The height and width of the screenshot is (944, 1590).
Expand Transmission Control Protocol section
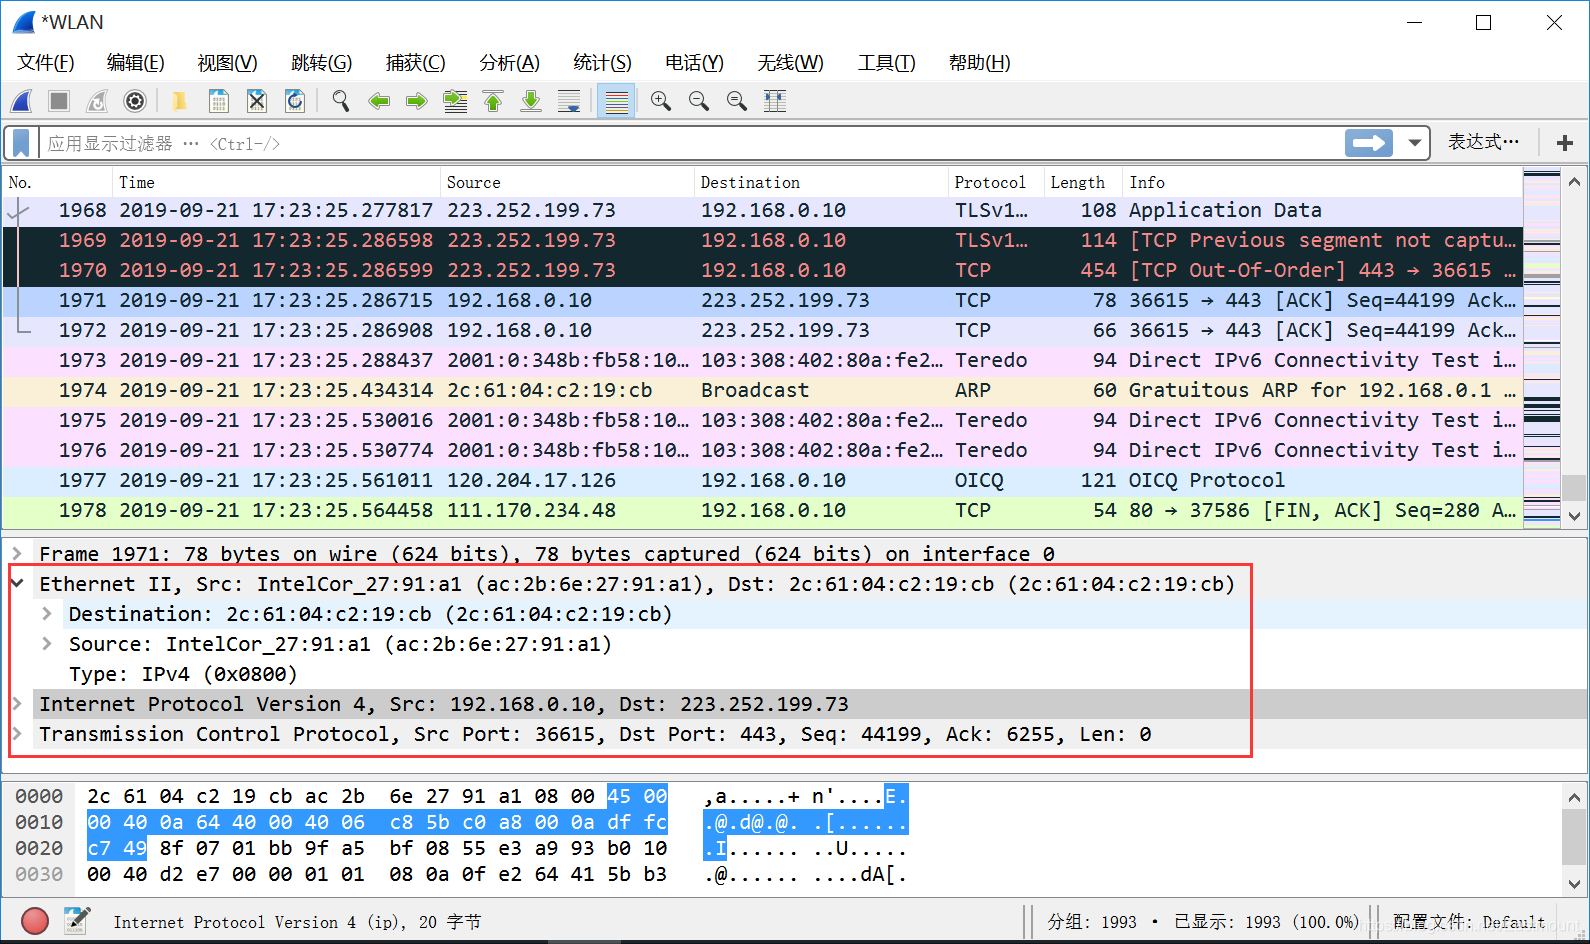coord(17,734)
